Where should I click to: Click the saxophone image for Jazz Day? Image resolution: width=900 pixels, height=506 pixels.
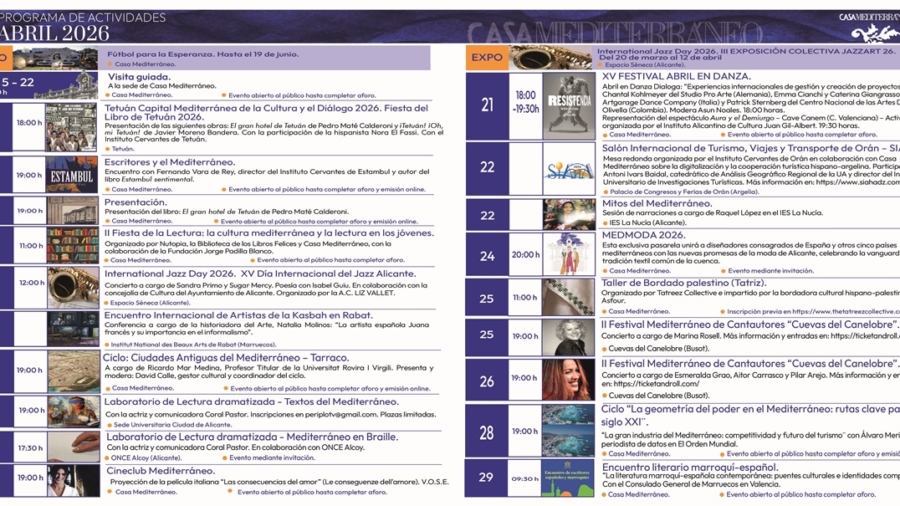(x=73, y=287)
